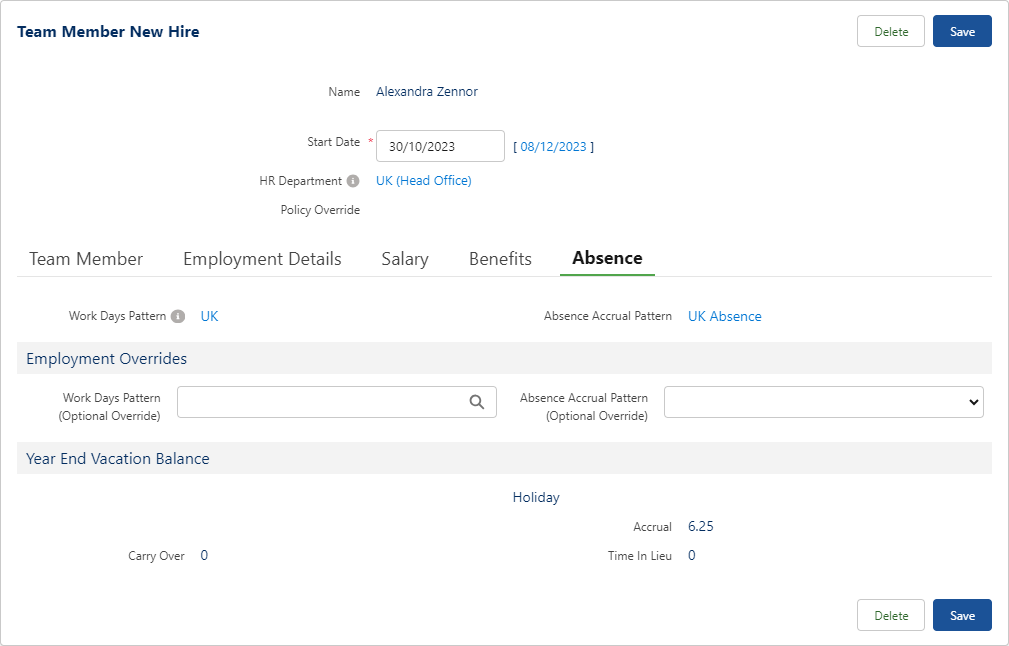Screen dimensions: 1009x646
Task: Click the Start Date input field
Action: coord(440,146)
